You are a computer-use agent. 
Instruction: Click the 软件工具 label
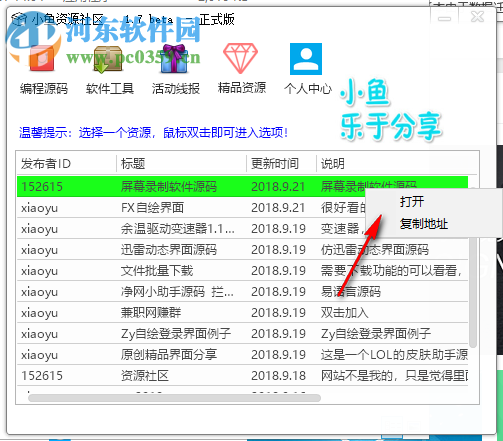pyautogui.click(x=110, y=88)
